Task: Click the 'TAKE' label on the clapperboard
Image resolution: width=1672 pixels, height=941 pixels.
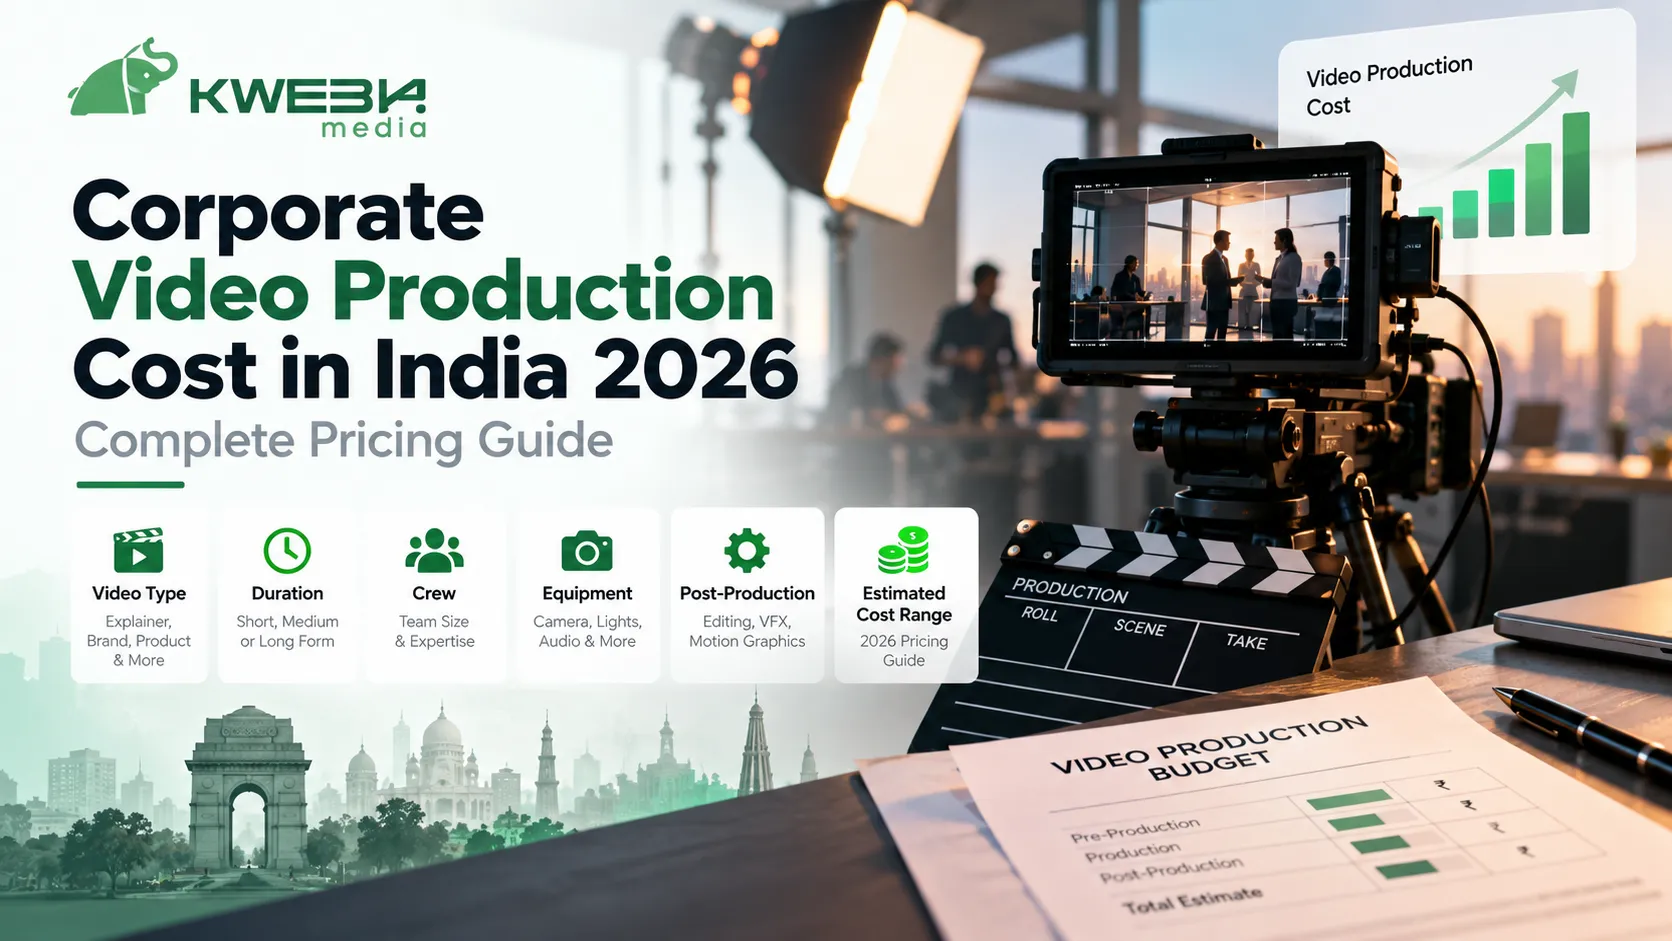Action: (x=1246, y=641)
